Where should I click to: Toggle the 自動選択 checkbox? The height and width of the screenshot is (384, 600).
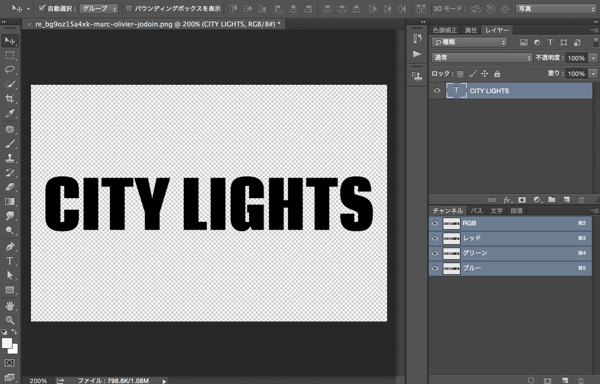pyautogui.click(x=42, y=8)
